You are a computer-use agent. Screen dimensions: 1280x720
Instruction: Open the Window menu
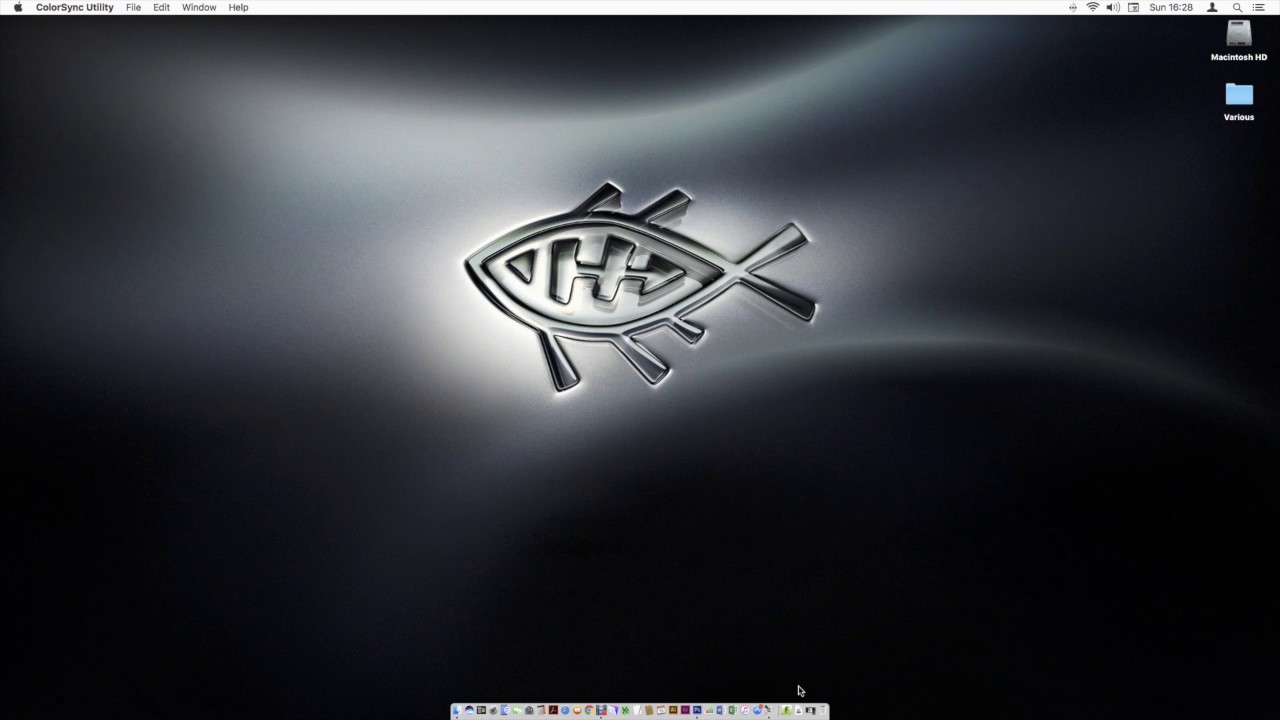click(199, 7)
